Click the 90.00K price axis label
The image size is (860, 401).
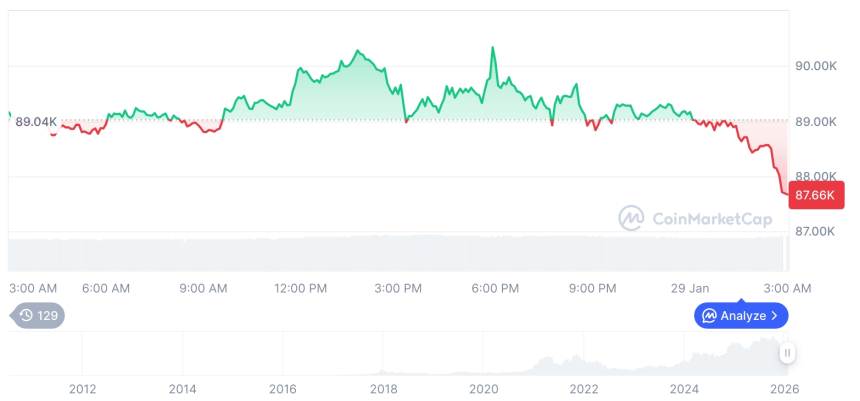[x=815, y=66]
